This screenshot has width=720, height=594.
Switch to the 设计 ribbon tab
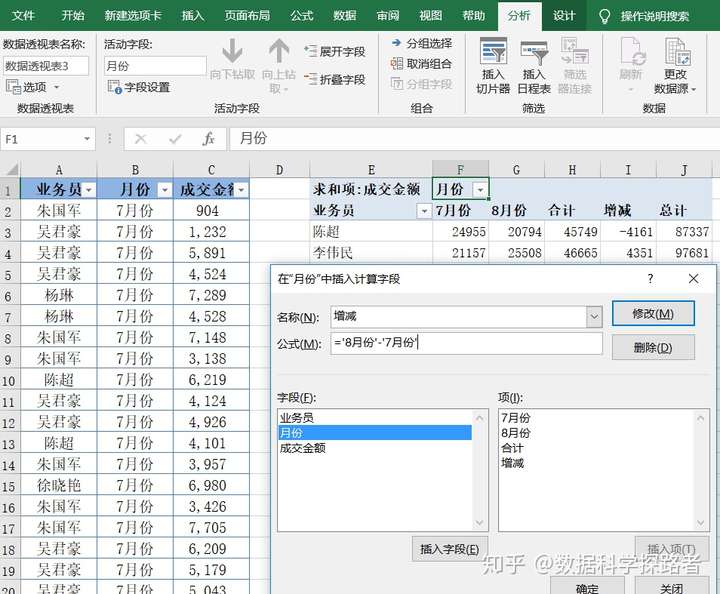pos(564,16)
